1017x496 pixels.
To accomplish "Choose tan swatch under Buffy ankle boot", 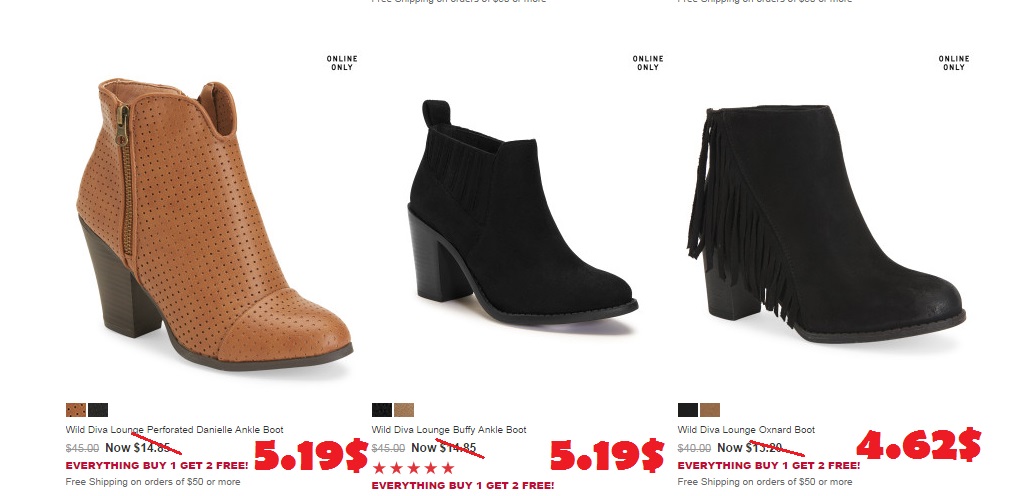I will [404, 410].
